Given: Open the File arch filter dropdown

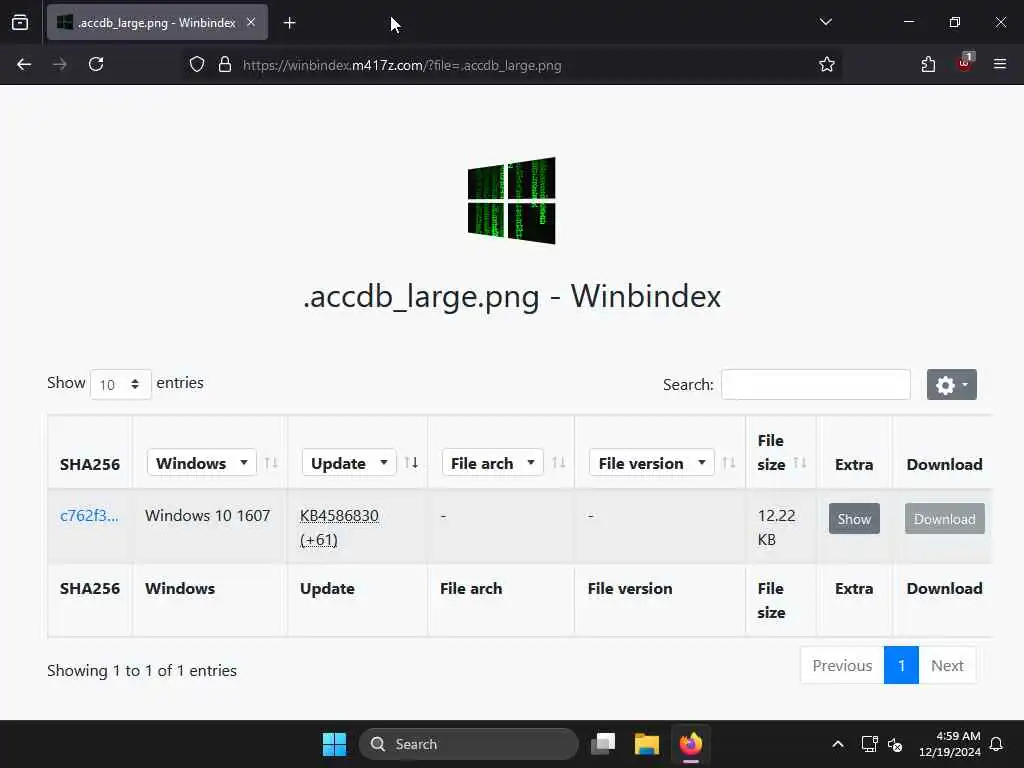Looking at the screenshot, I should [x=492, y=463].
